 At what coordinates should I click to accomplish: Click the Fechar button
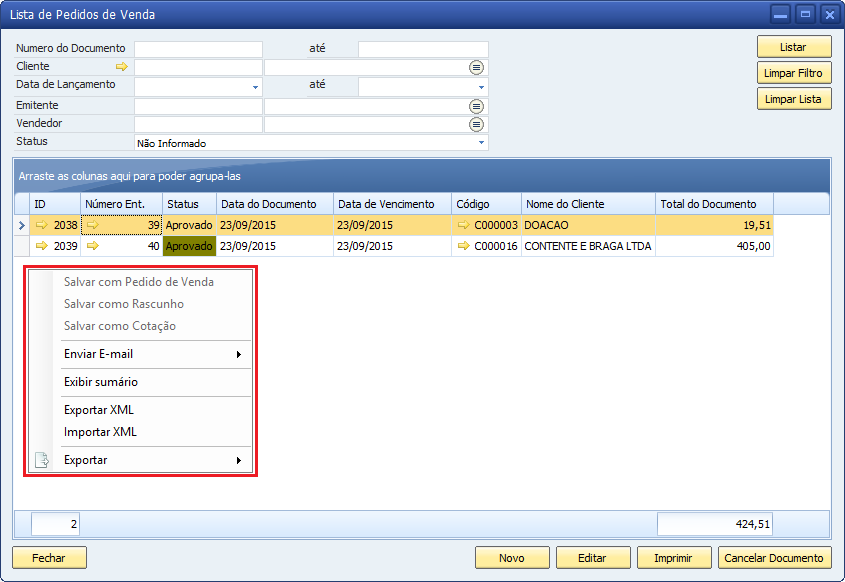(x=49, y=558)
